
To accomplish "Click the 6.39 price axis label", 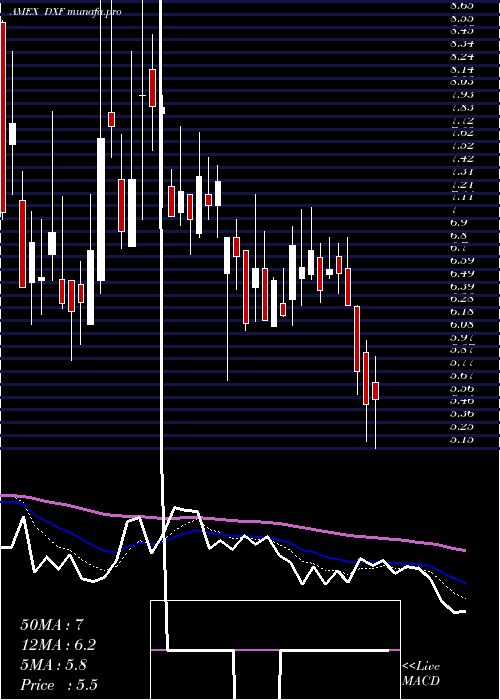I will click(462, 286).
